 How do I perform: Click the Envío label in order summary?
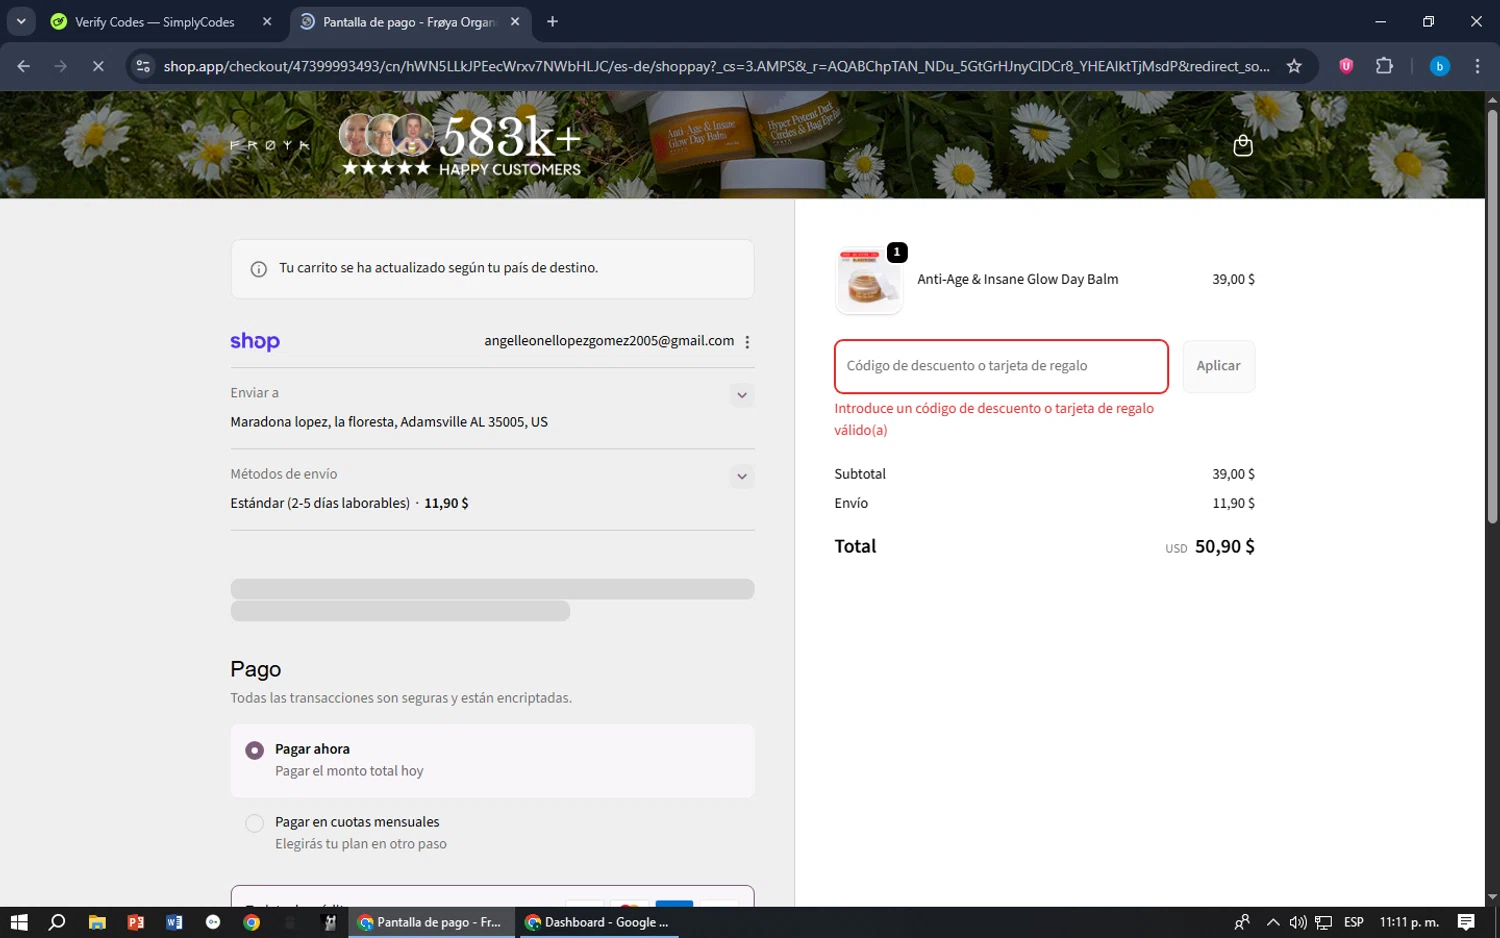851,503
